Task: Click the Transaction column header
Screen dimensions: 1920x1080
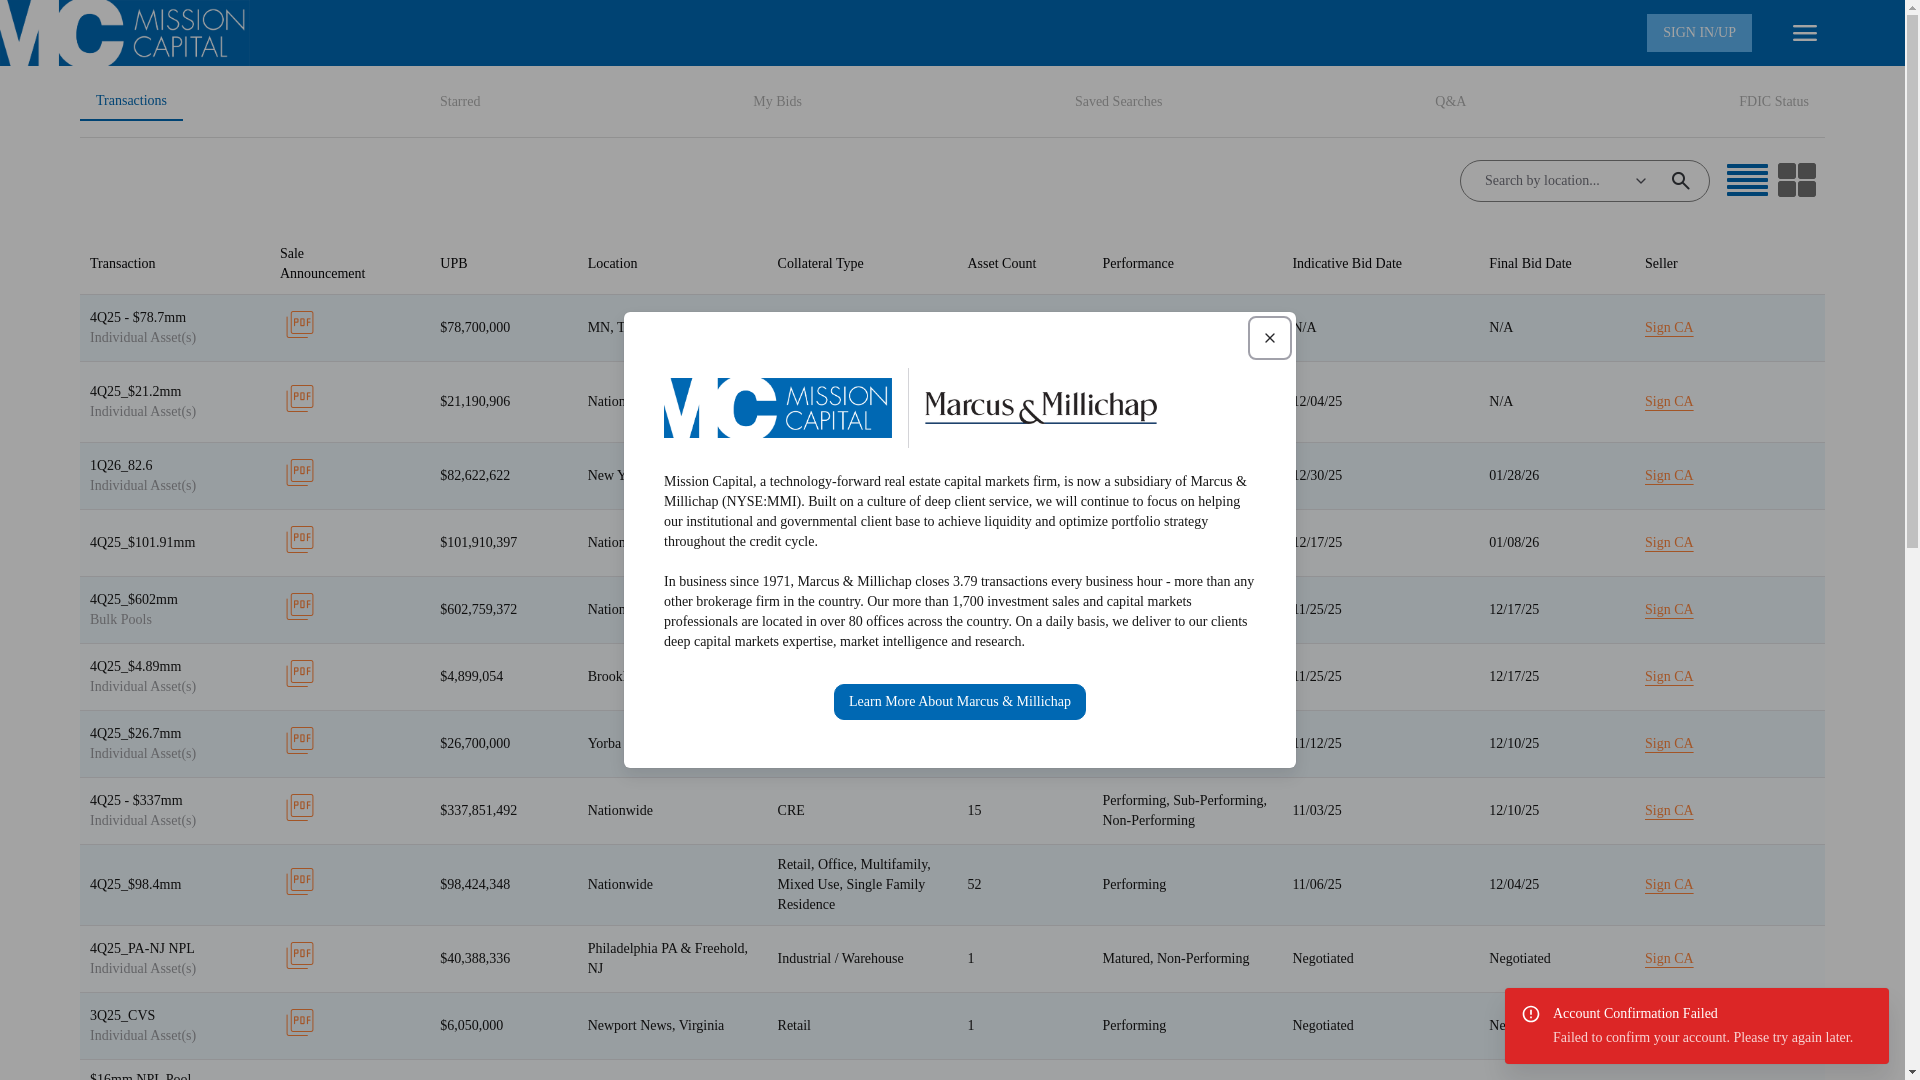Action: (x=122, y=264)
